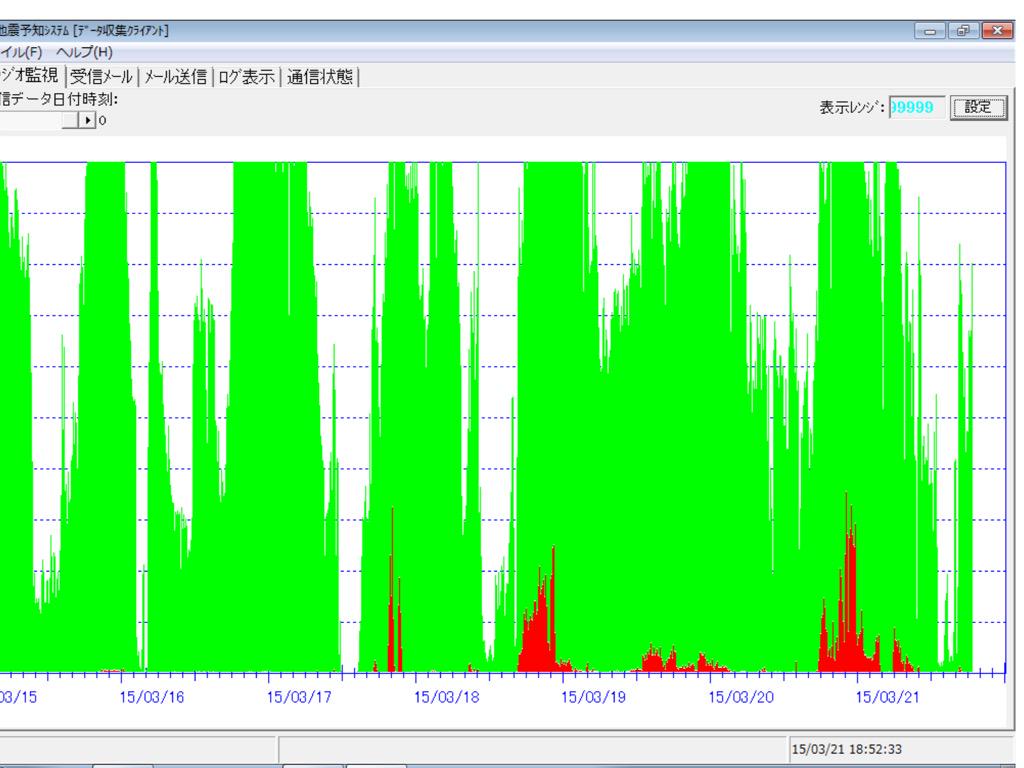Minimize the data collection client window

click(930, 31)
